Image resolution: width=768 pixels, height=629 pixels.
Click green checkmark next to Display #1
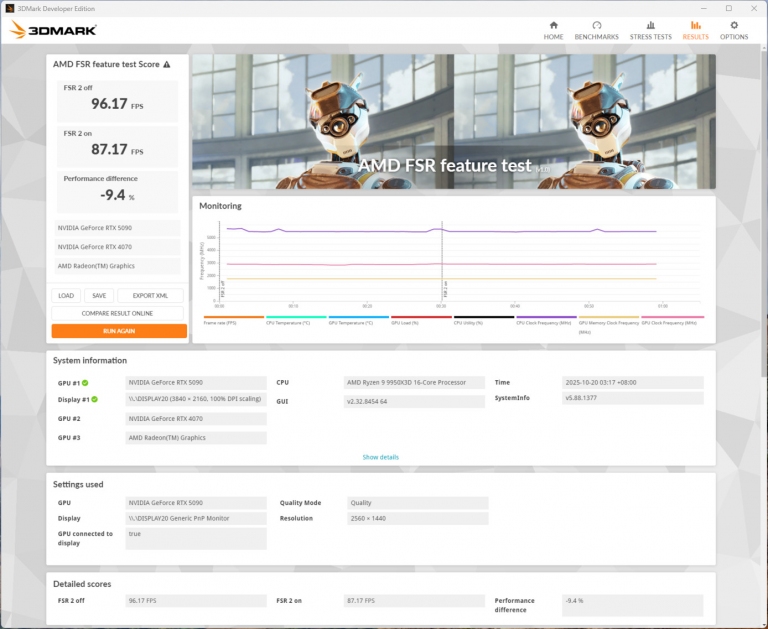tap(93, 399)
